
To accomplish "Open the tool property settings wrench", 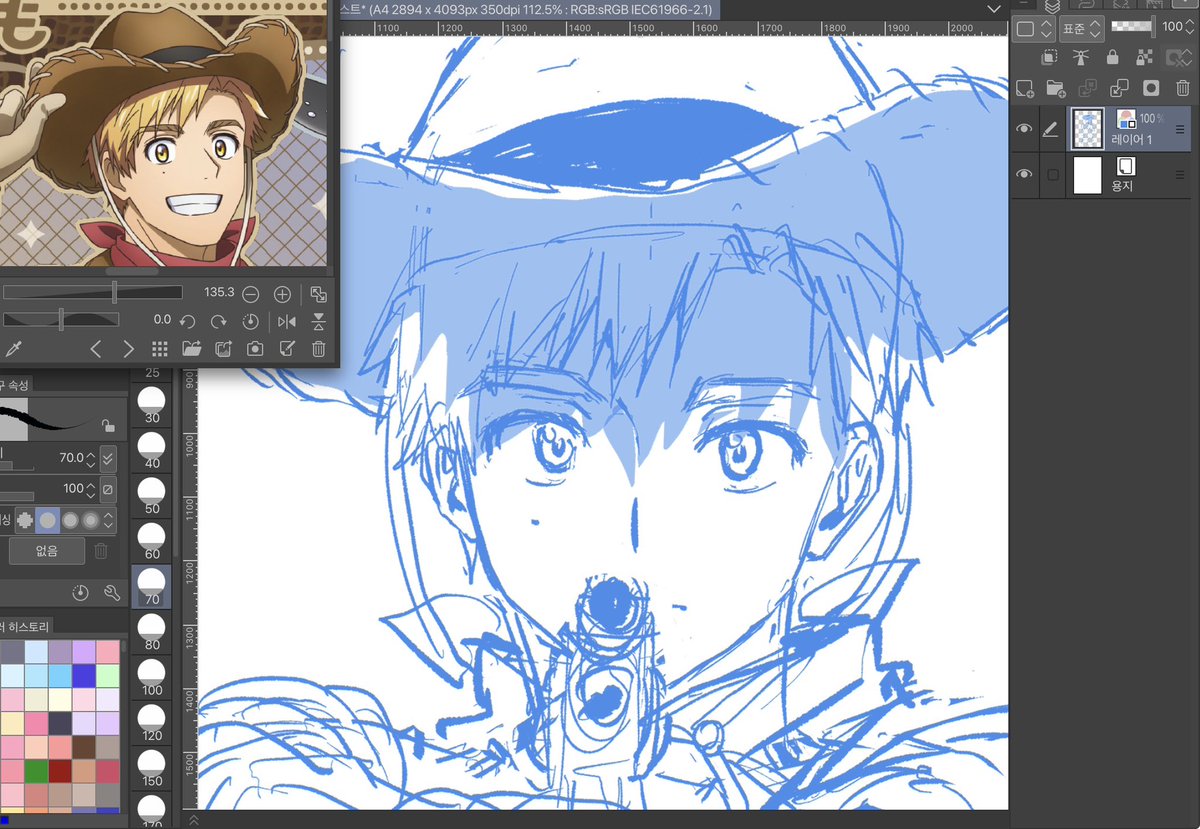I will click(x=112, y=593).
